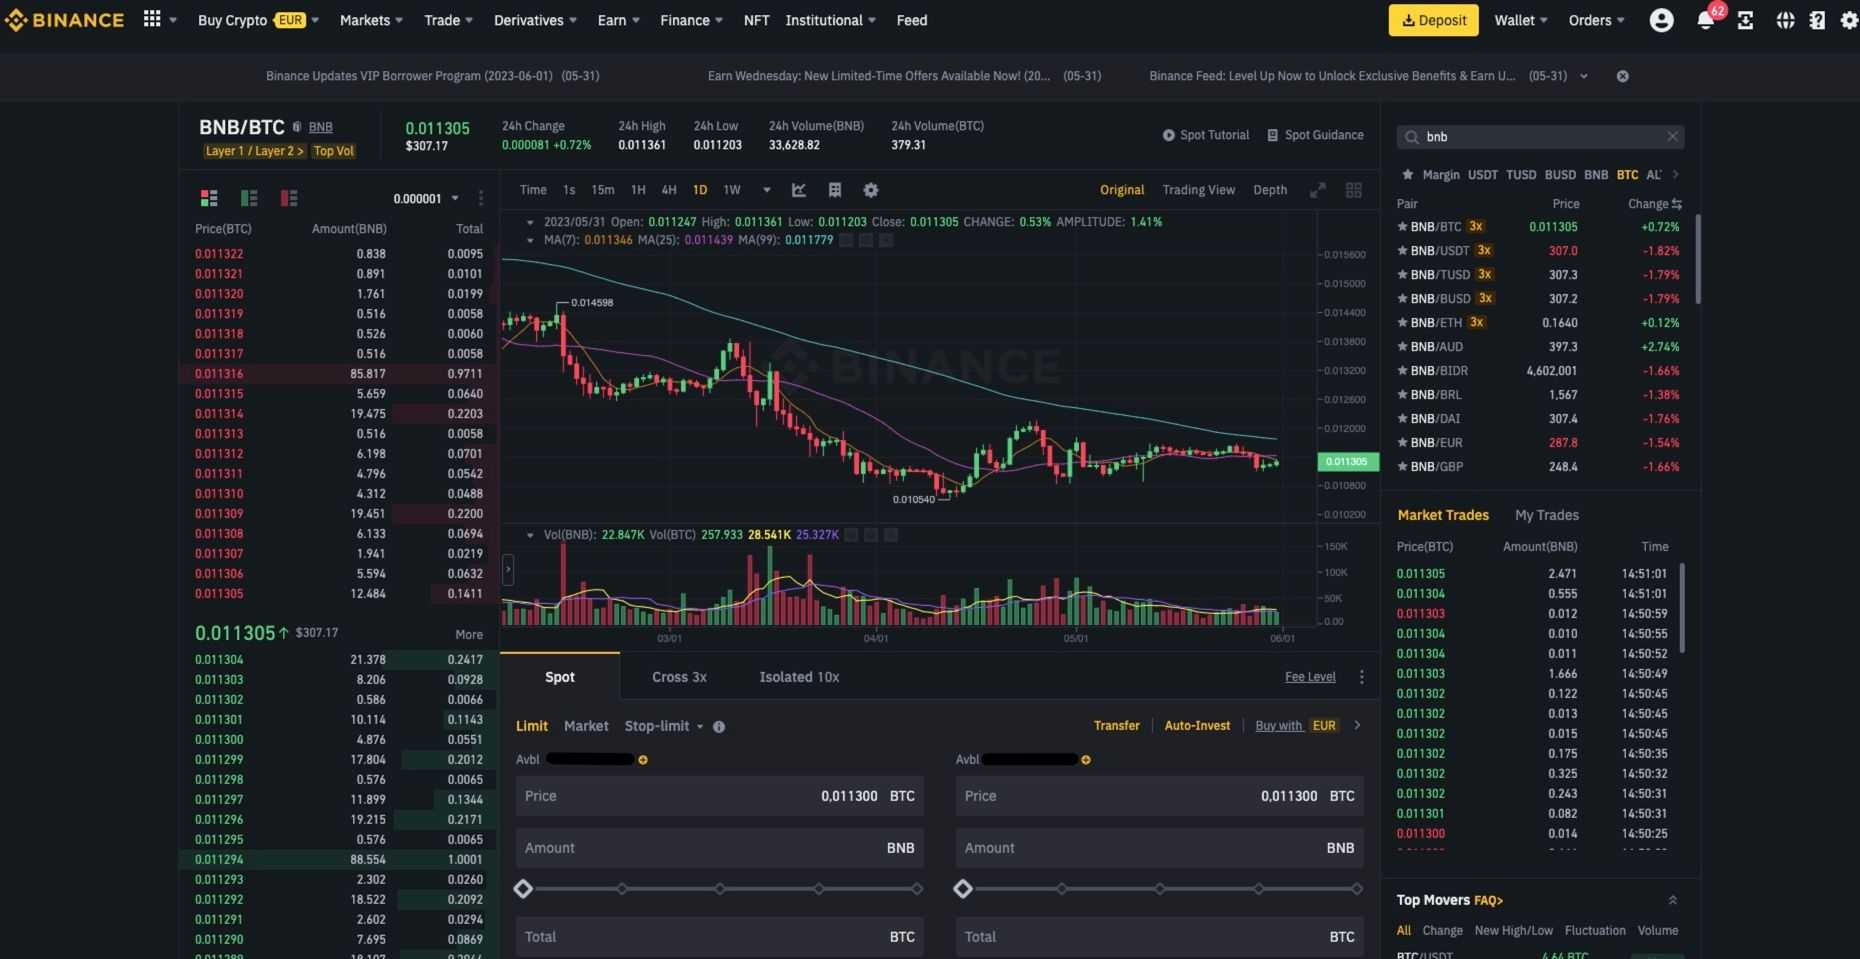
Task: Expand the chart to fullscreen mode
Action: (x=1318, y=190)
